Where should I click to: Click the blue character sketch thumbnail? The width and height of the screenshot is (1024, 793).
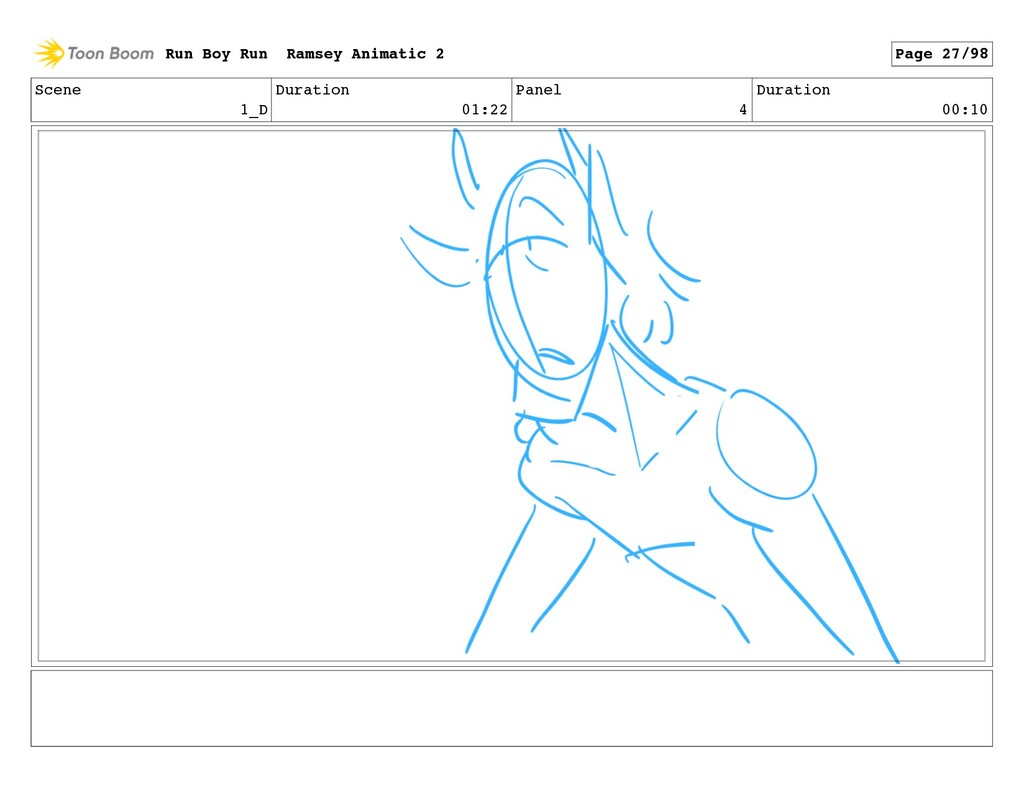tap(511, 396)
